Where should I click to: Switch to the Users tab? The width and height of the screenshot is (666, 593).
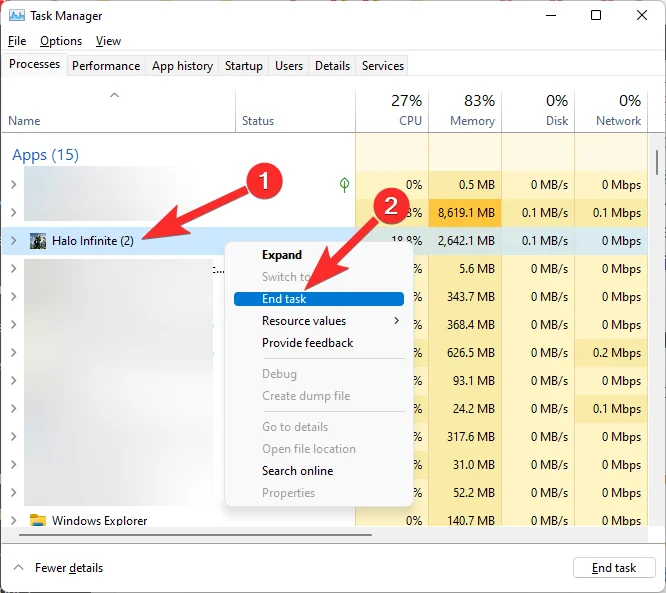(x=289, y=66)
